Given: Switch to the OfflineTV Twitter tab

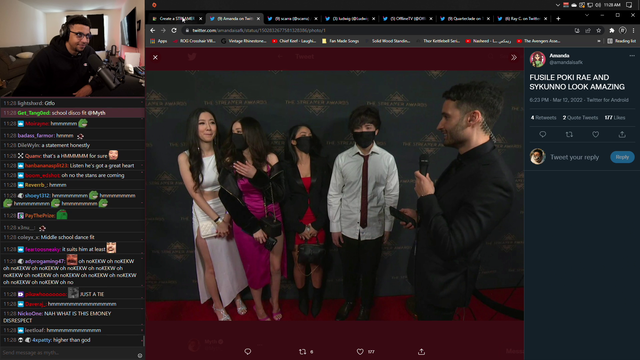Looking at the screenshot, I should pos(407,19).
